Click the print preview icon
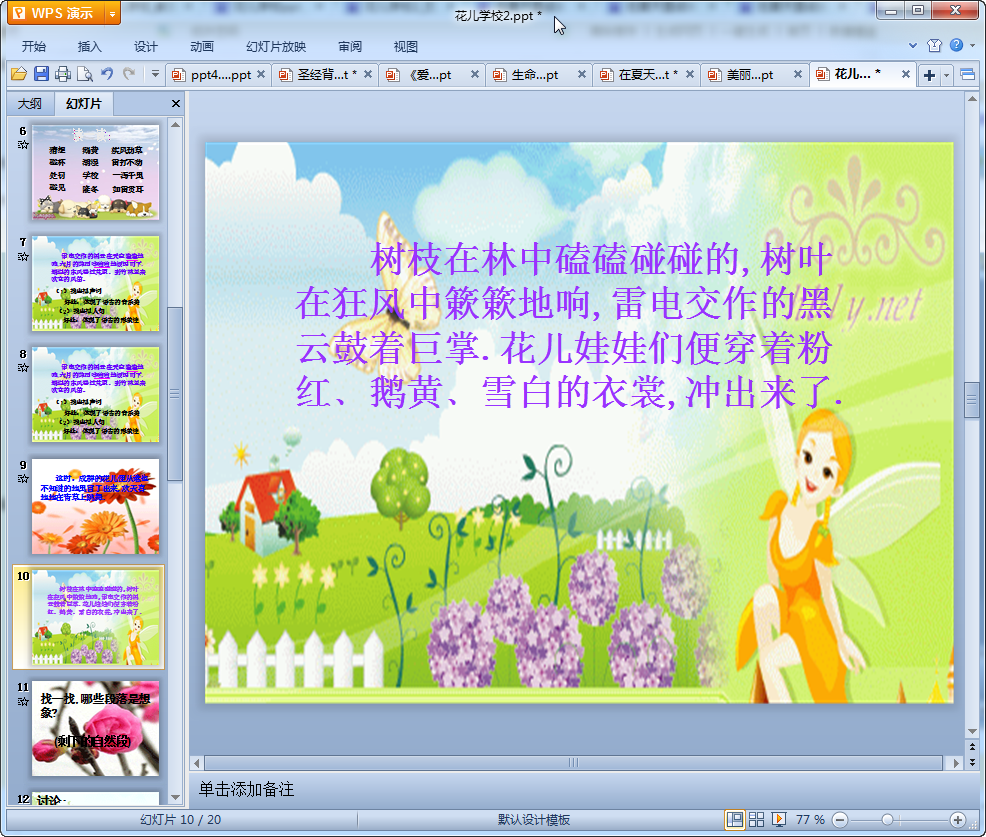Screen dimensions: 986x837 point(85,74)
